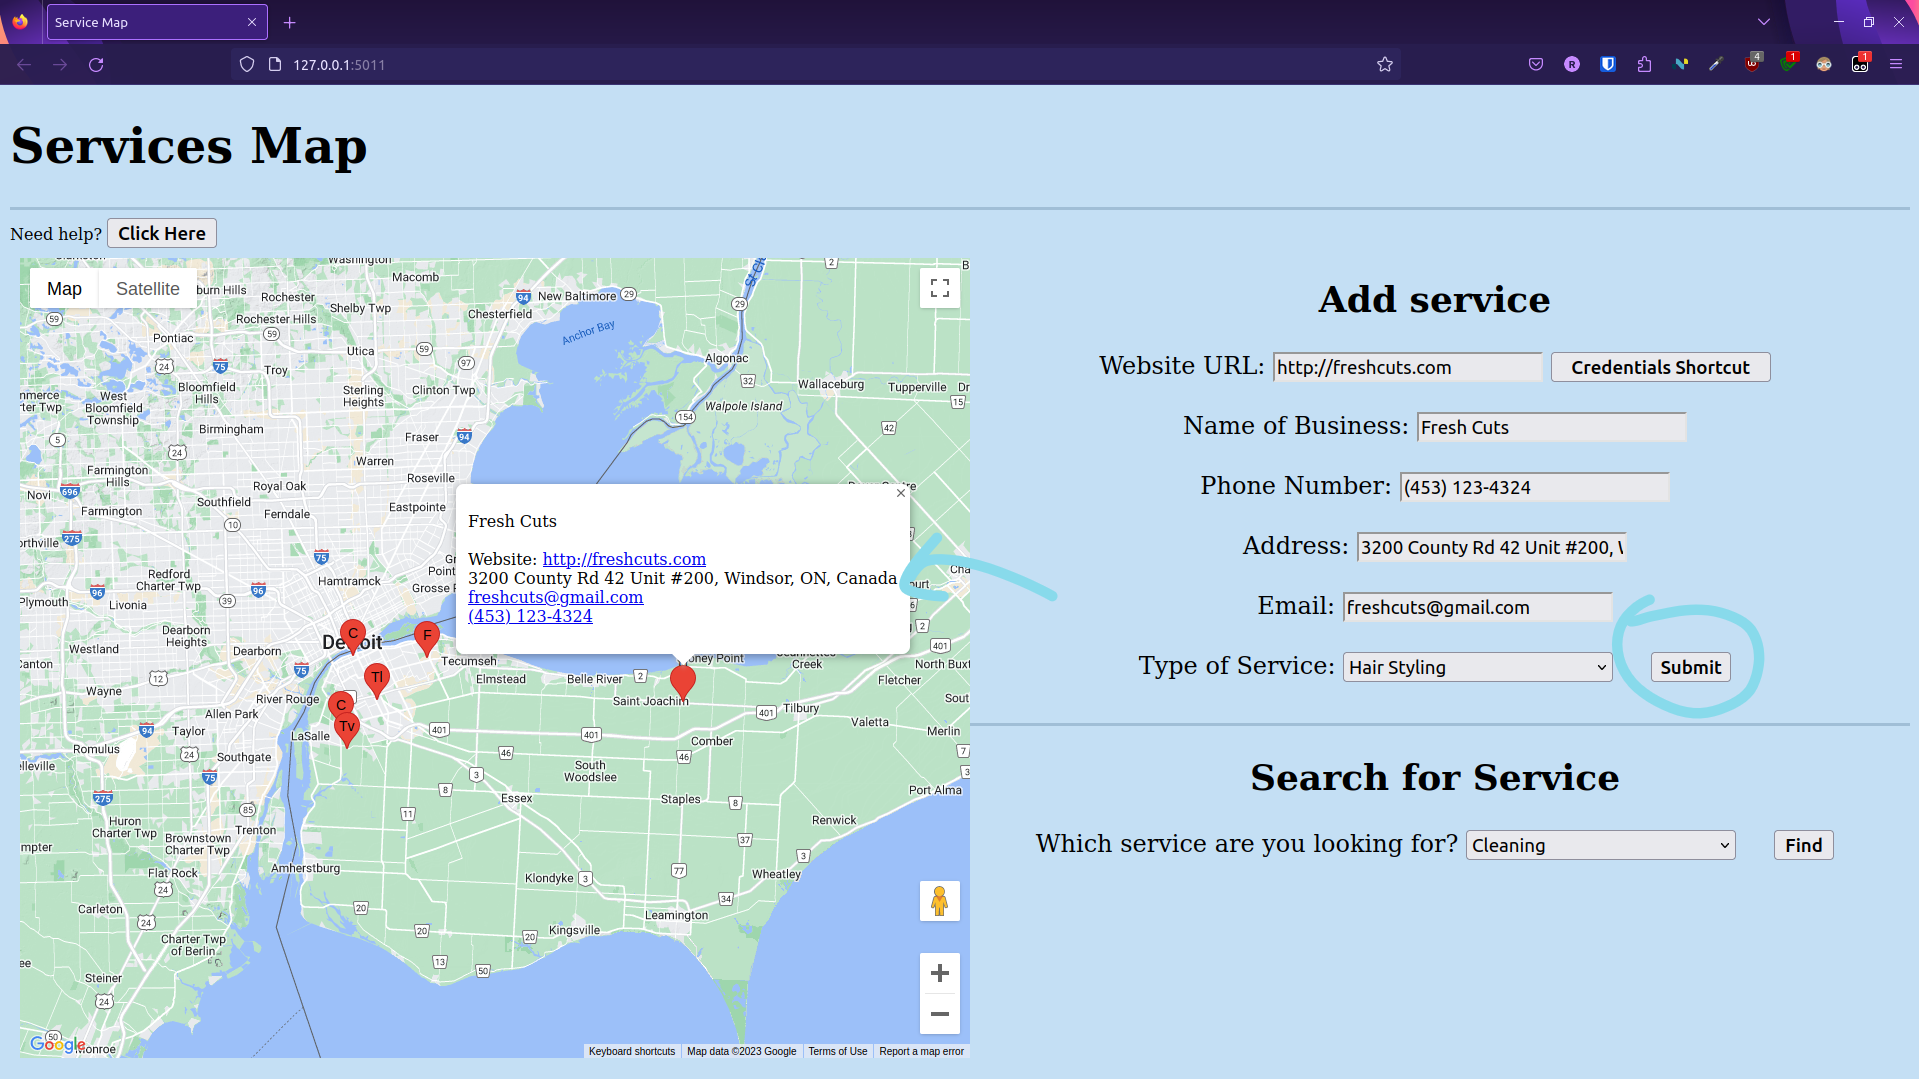
Task: Open the service search dropdown showing Cleaning
Action: coord(1598,844)
